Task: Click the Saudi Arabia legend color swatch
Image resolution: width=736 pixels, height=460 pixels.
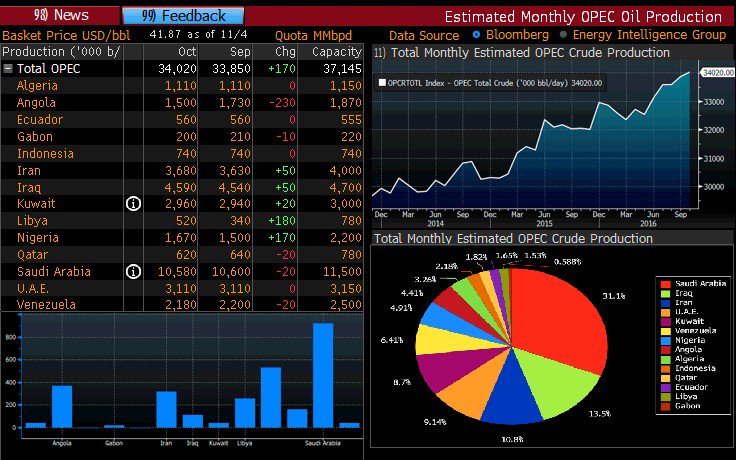Action: pos(665,284)
